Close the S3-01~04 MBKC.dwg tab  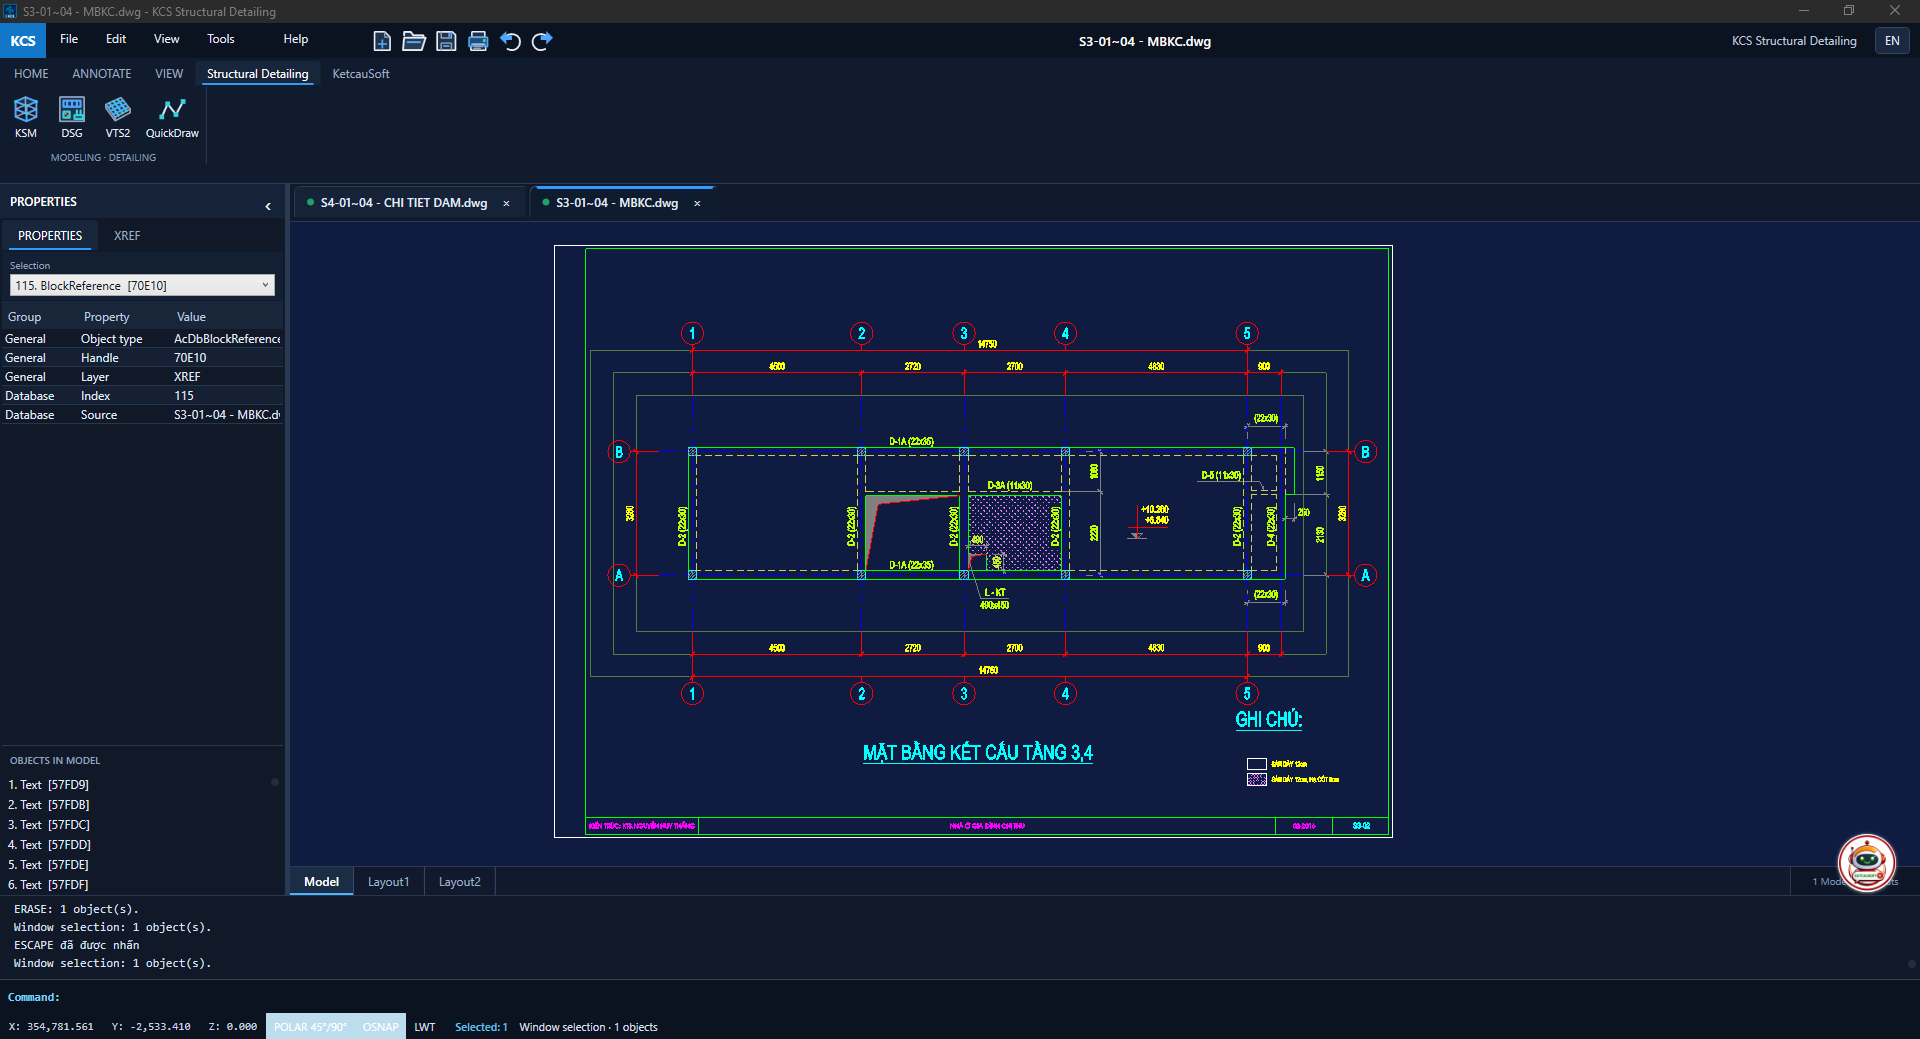[697, 203]
